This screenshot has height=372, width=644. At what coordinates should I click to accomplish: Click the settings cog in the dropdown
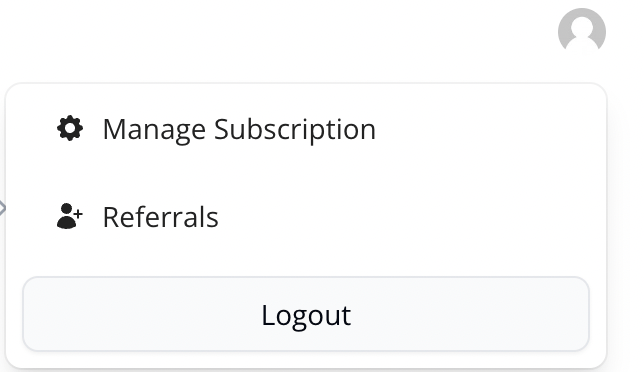[70, 129]
